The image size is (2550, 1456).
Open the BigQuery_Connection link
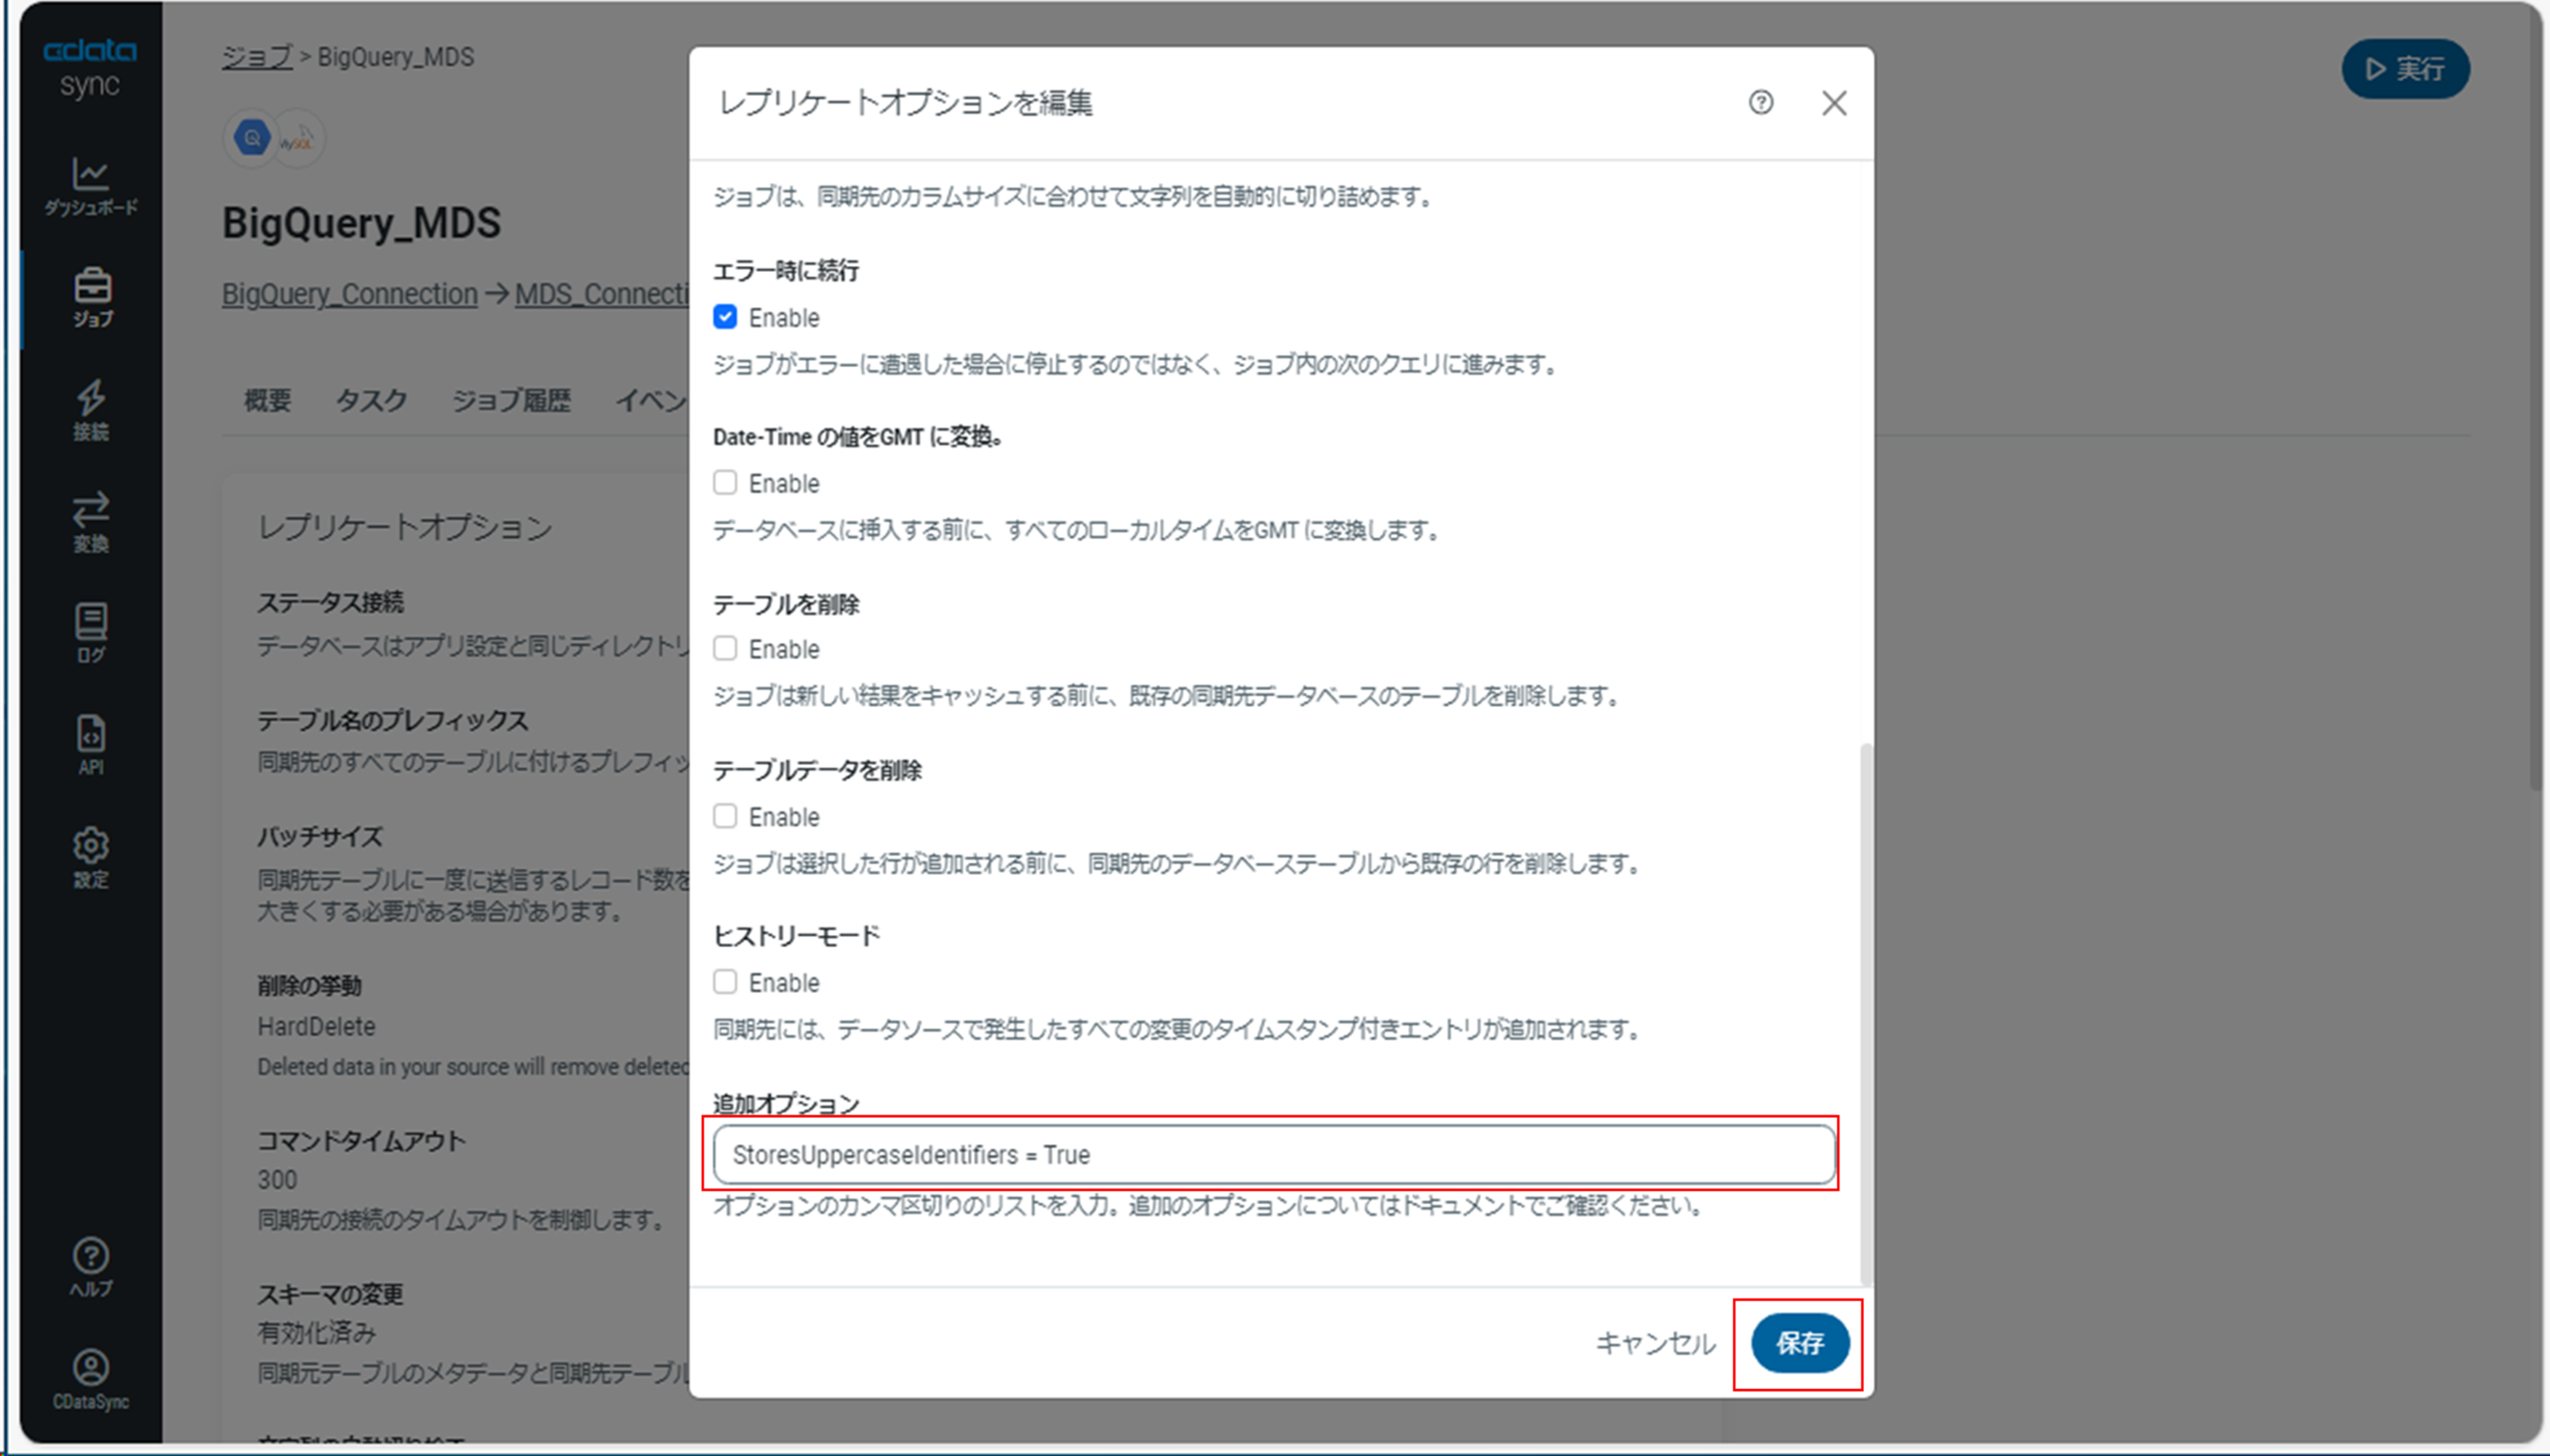tap(349, 294)
